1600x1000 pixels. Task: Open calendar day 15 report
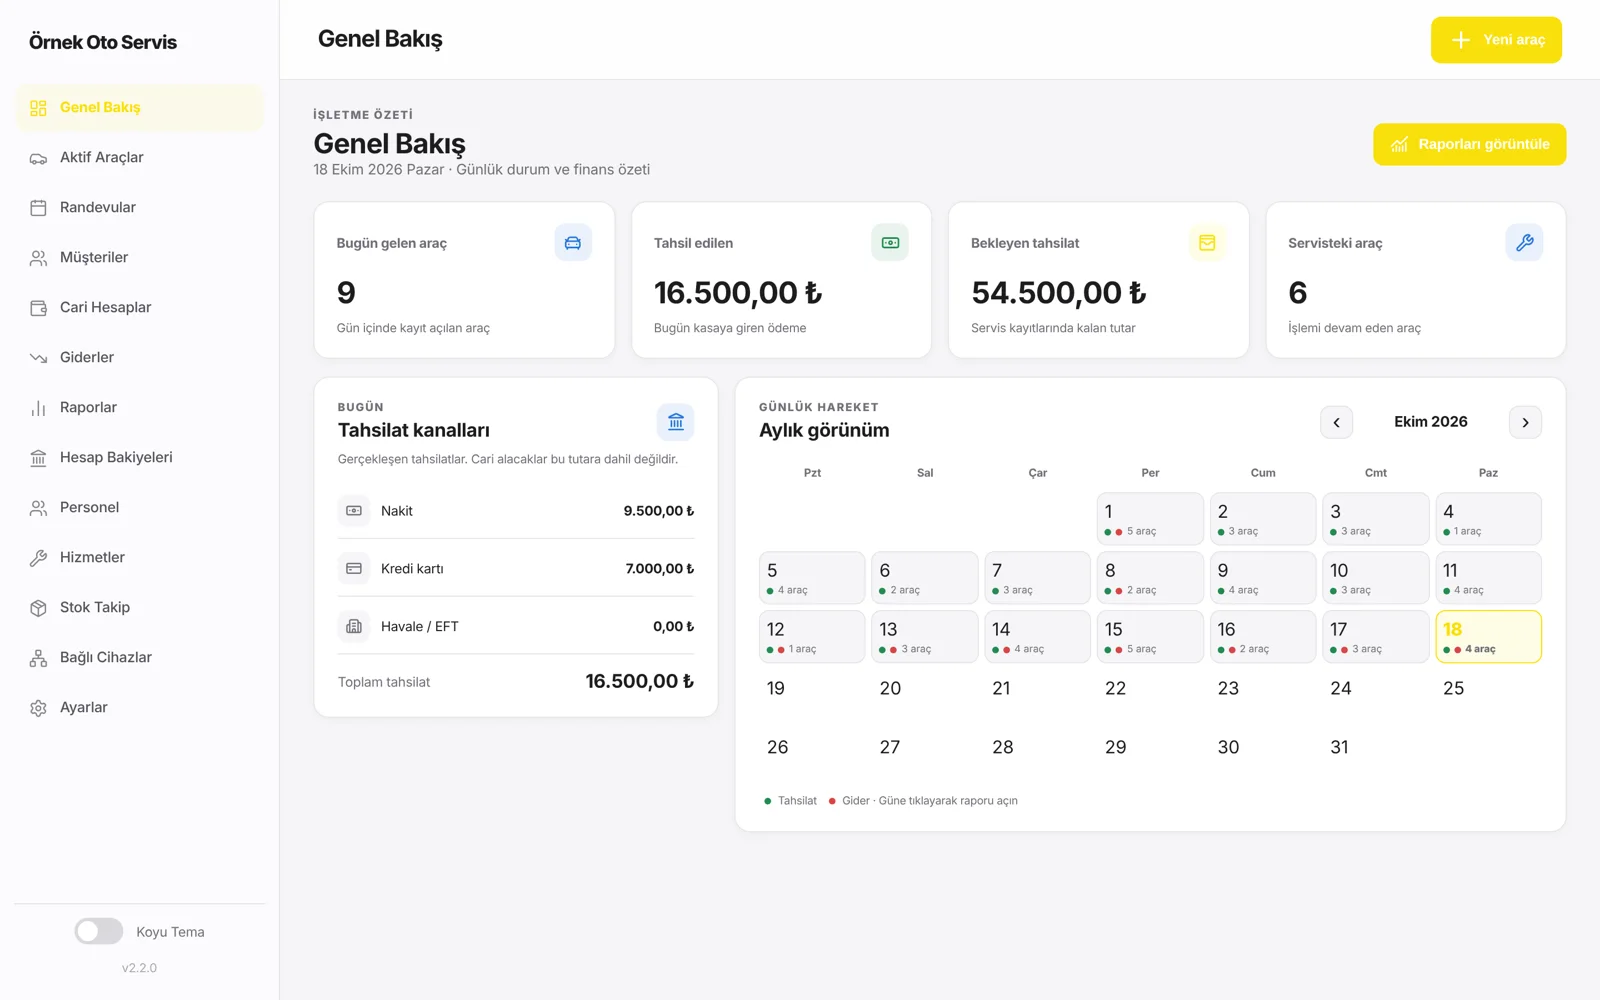pyautogui.click(x=1150, y=636)
